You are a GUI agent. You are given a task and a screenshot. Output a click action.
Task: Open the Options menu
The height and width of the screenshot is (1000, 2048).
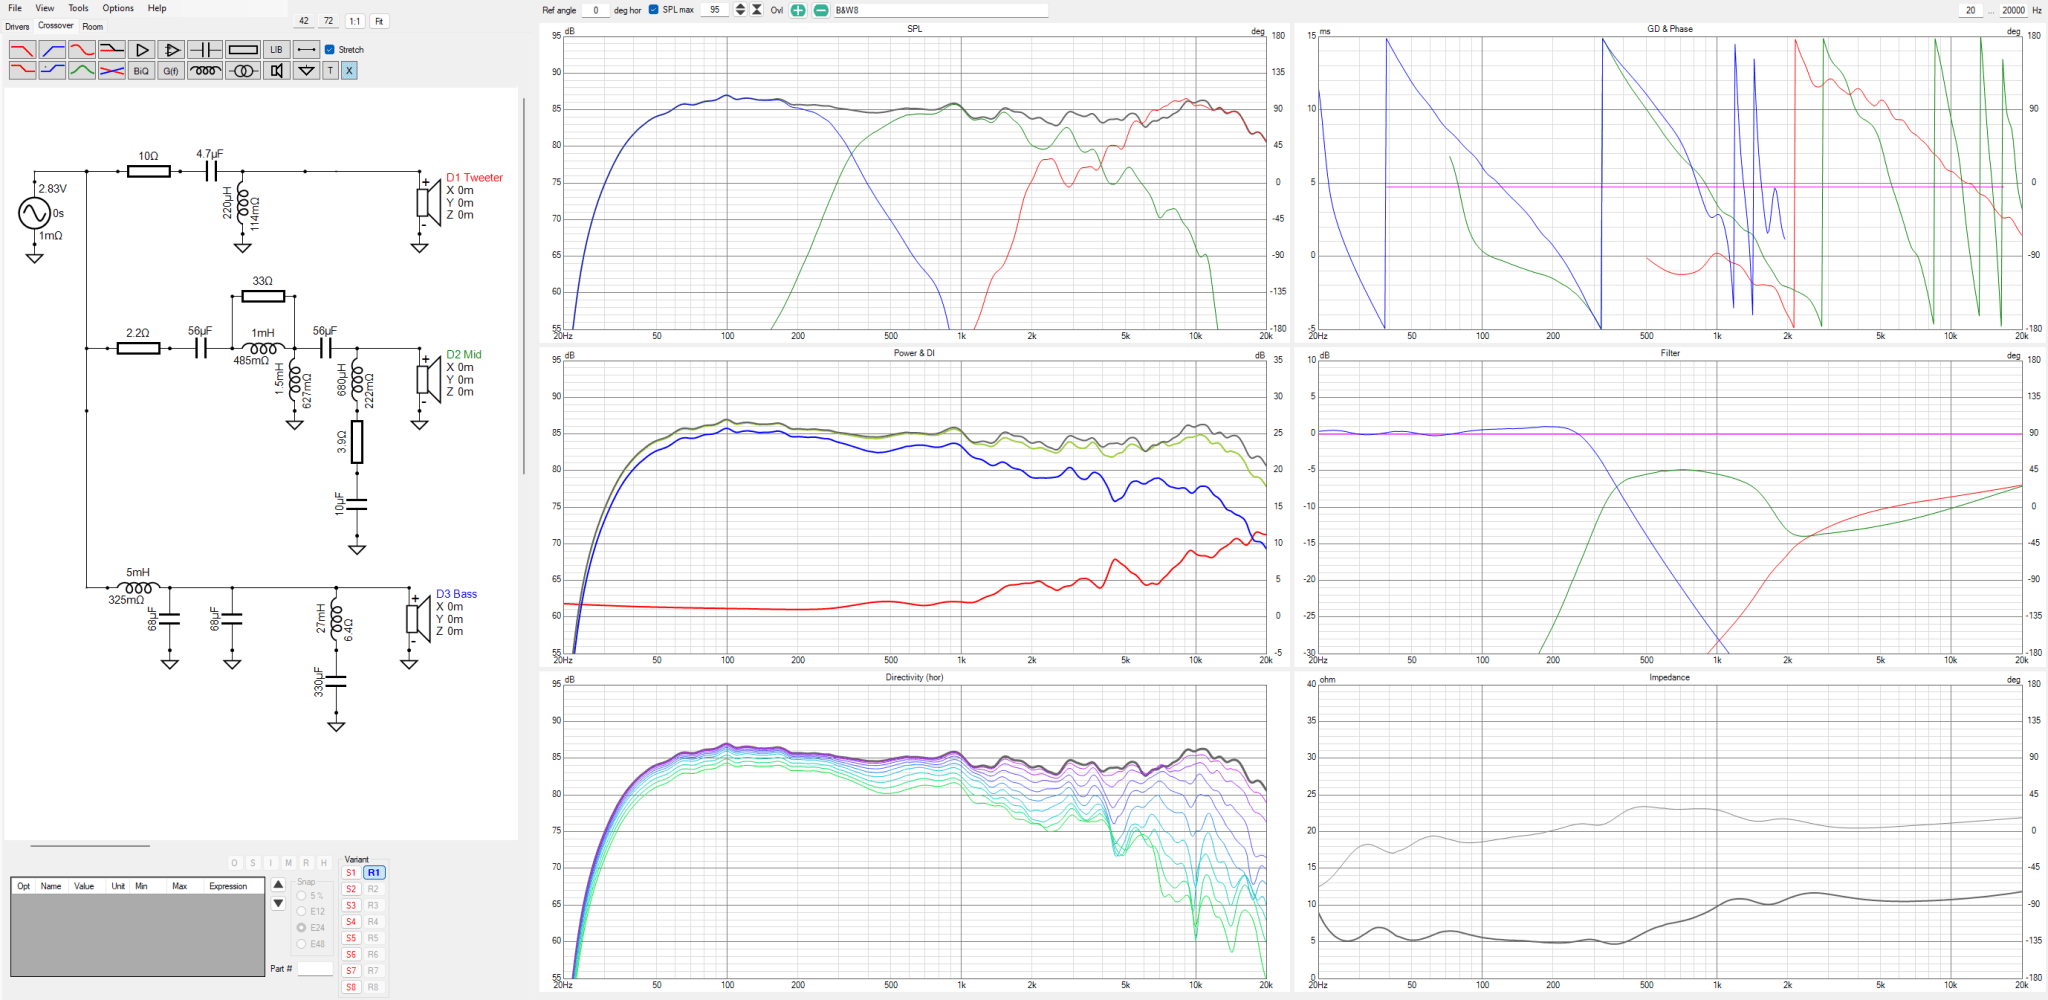pos(118,8)
